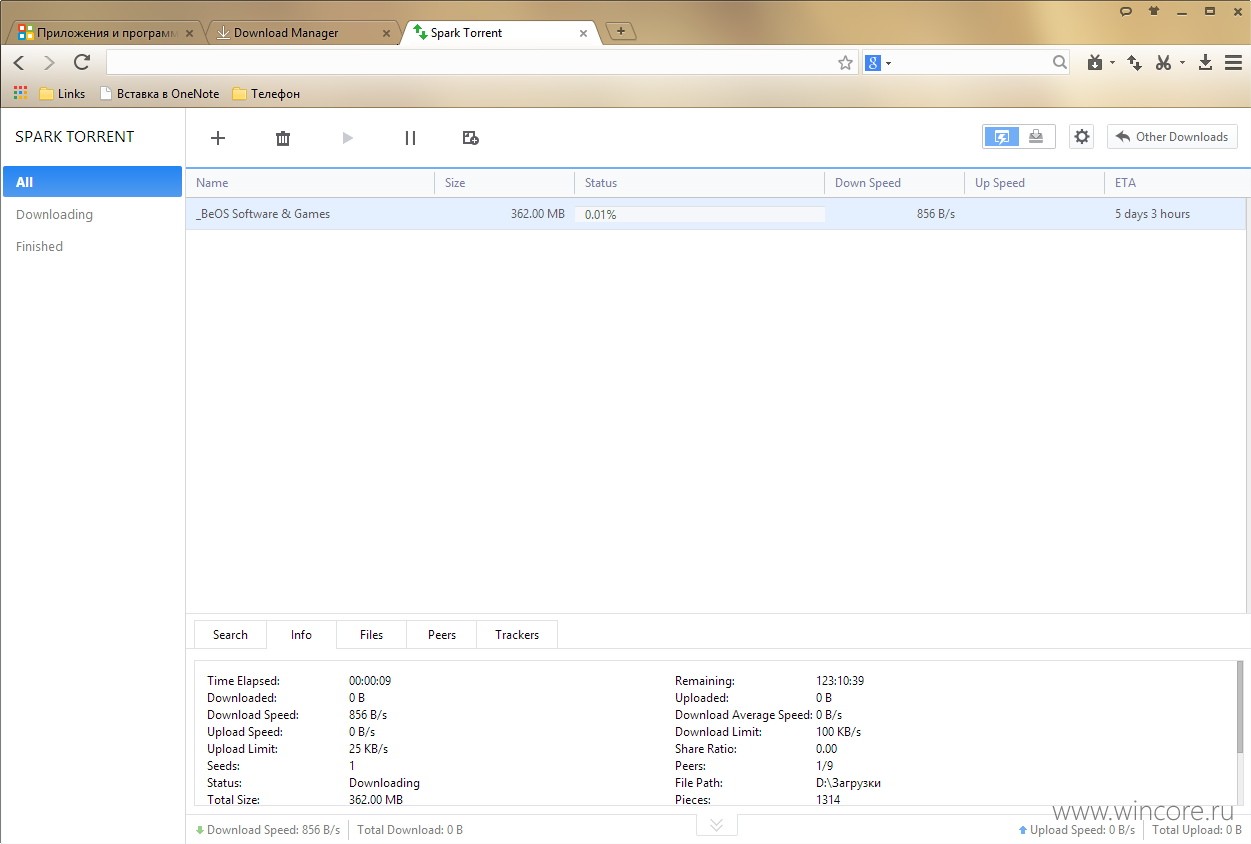Open the apps grid in bookmarks bar

(x=20, y=93)
